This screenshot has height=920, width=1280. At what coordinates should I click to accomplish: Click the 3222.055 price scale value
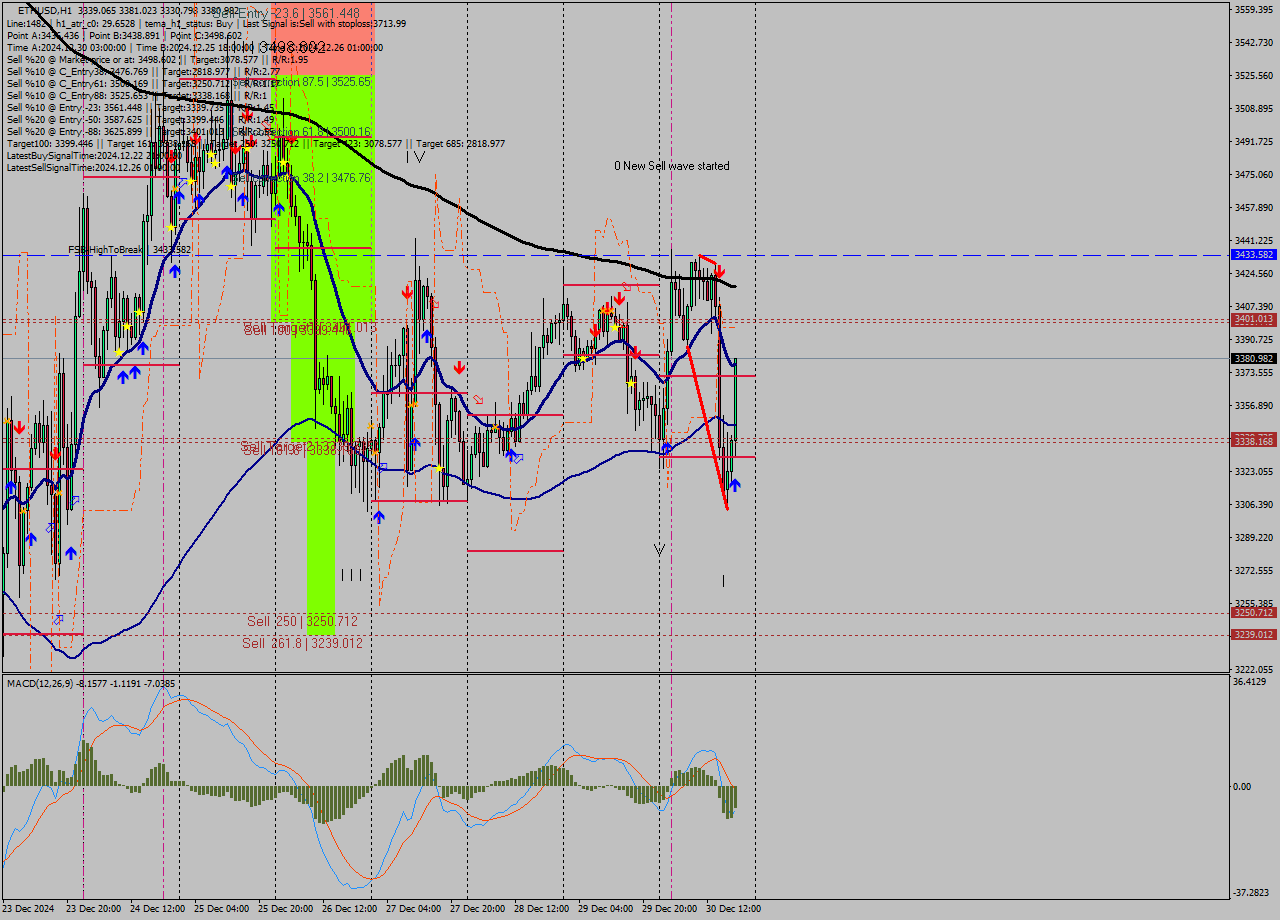click(1254, 669)
